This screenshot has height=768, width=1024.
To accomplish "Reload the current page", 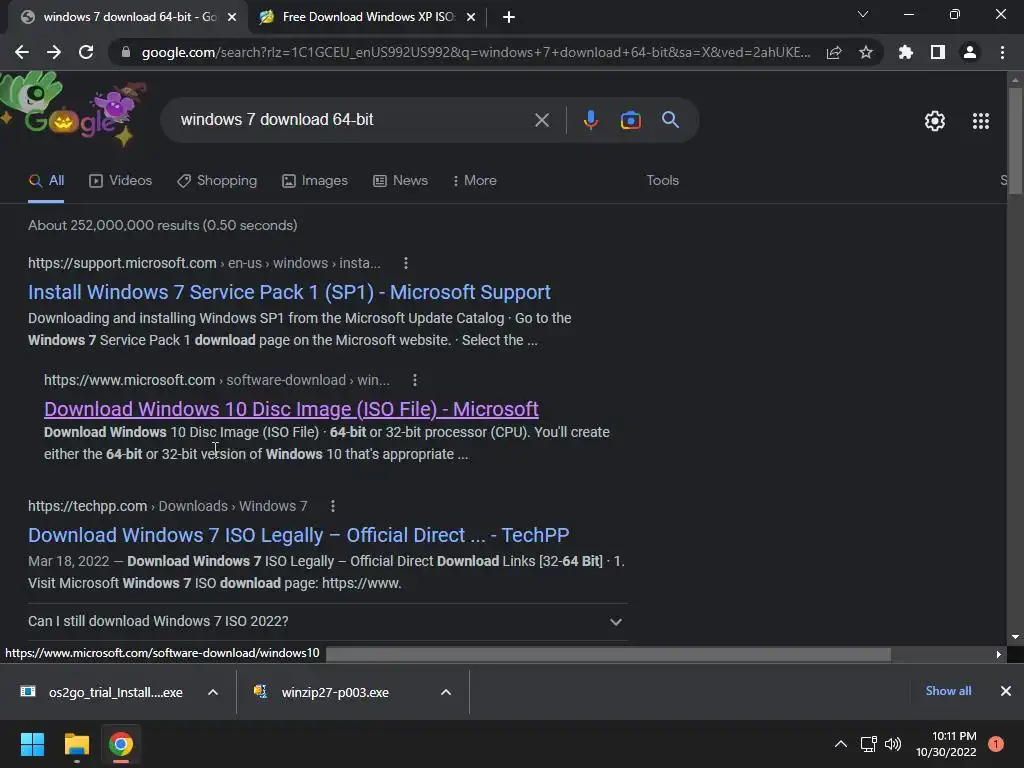I will coord(86,52).
